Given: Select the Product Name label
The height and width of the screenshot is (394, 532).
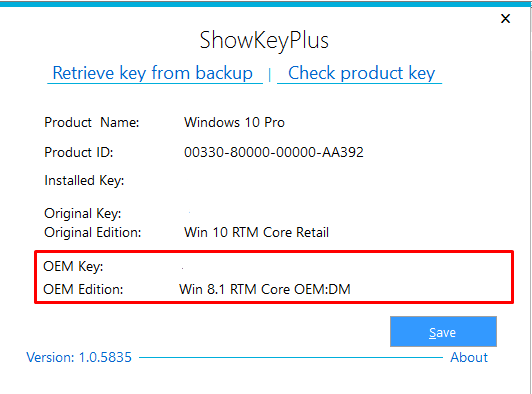Looking at the screenshot, I should point(92,122).
